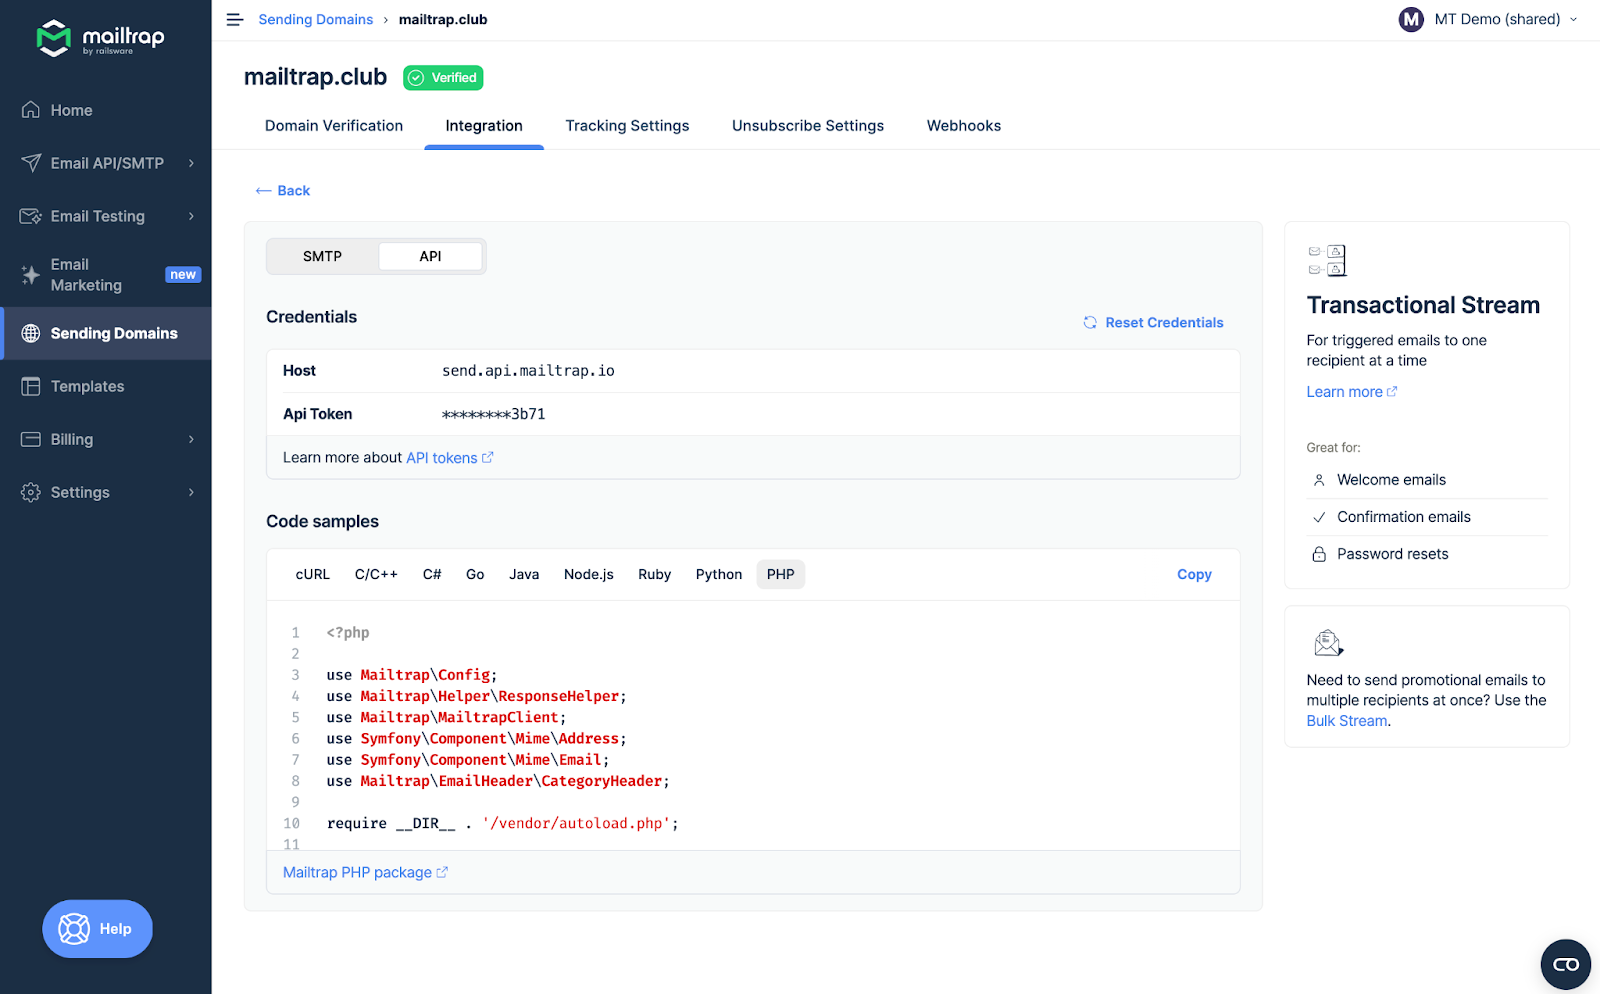Viewport: 1600px width, 994px height.
Task: Click the Api Token masked value
Action: click(494, 414)
